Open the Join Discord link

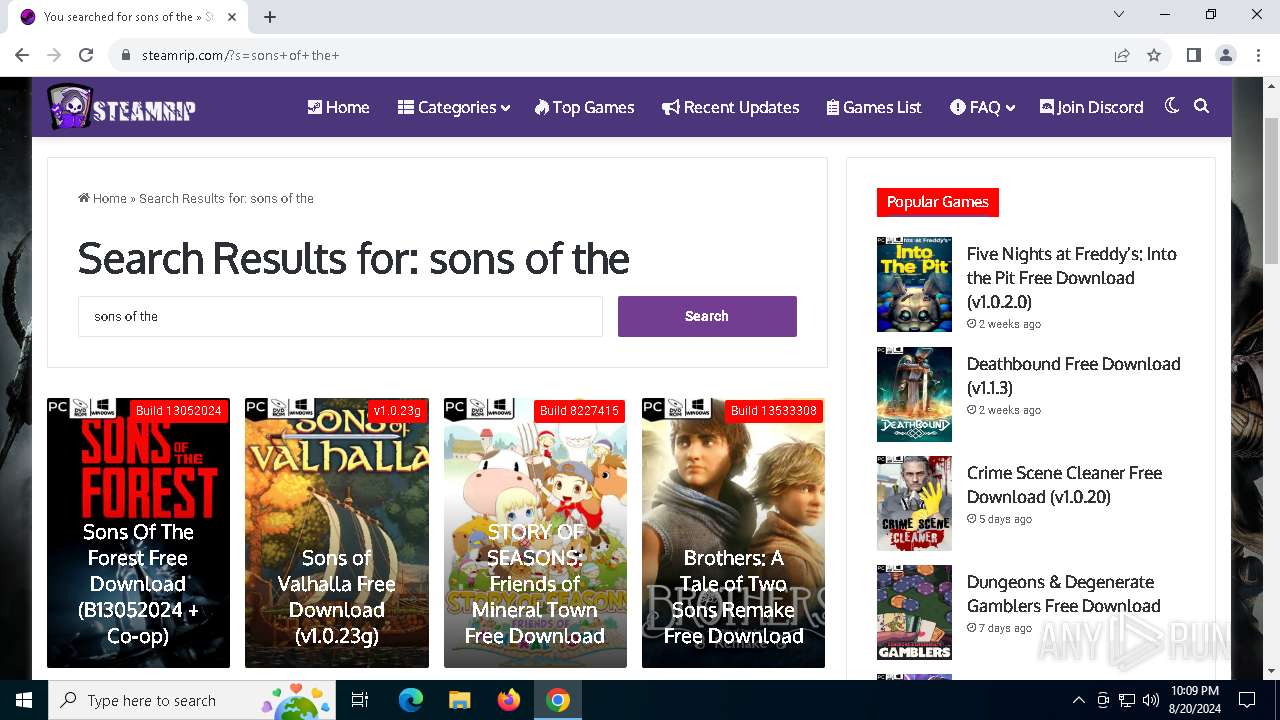1091,107
